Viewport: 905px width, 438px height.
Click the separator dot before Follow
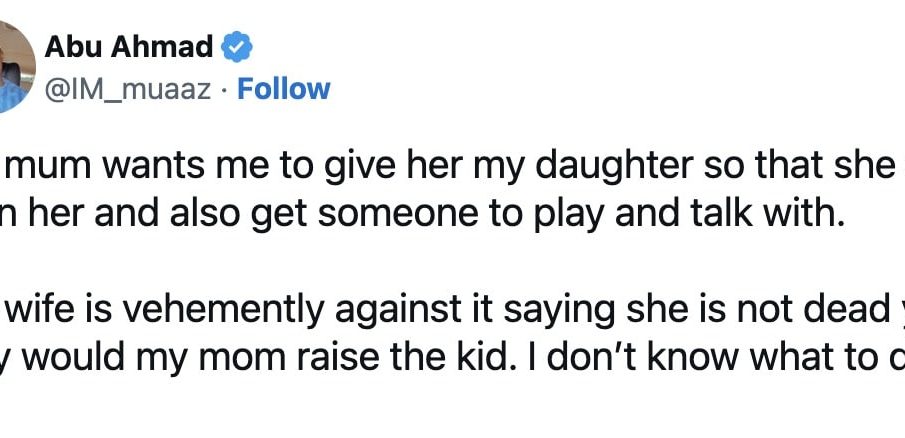225,90
